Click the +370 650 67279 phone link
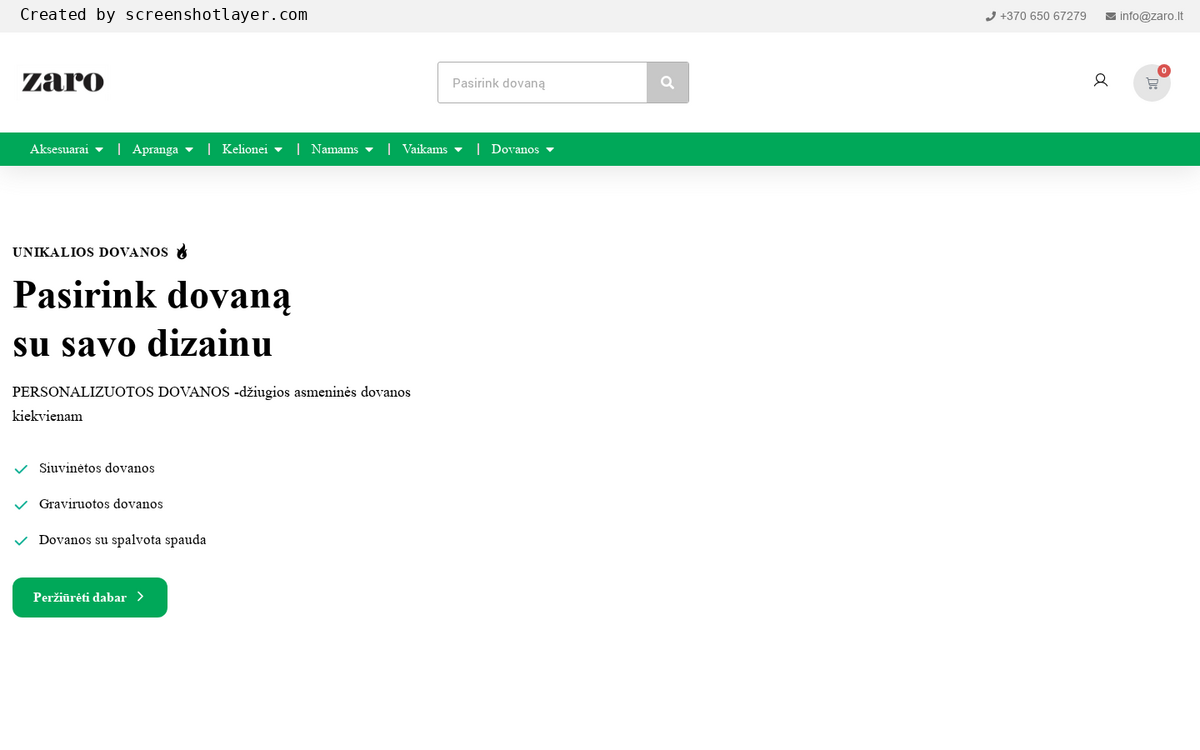Viewport: 1200px width, 750px height. [x=1042, y=16]
